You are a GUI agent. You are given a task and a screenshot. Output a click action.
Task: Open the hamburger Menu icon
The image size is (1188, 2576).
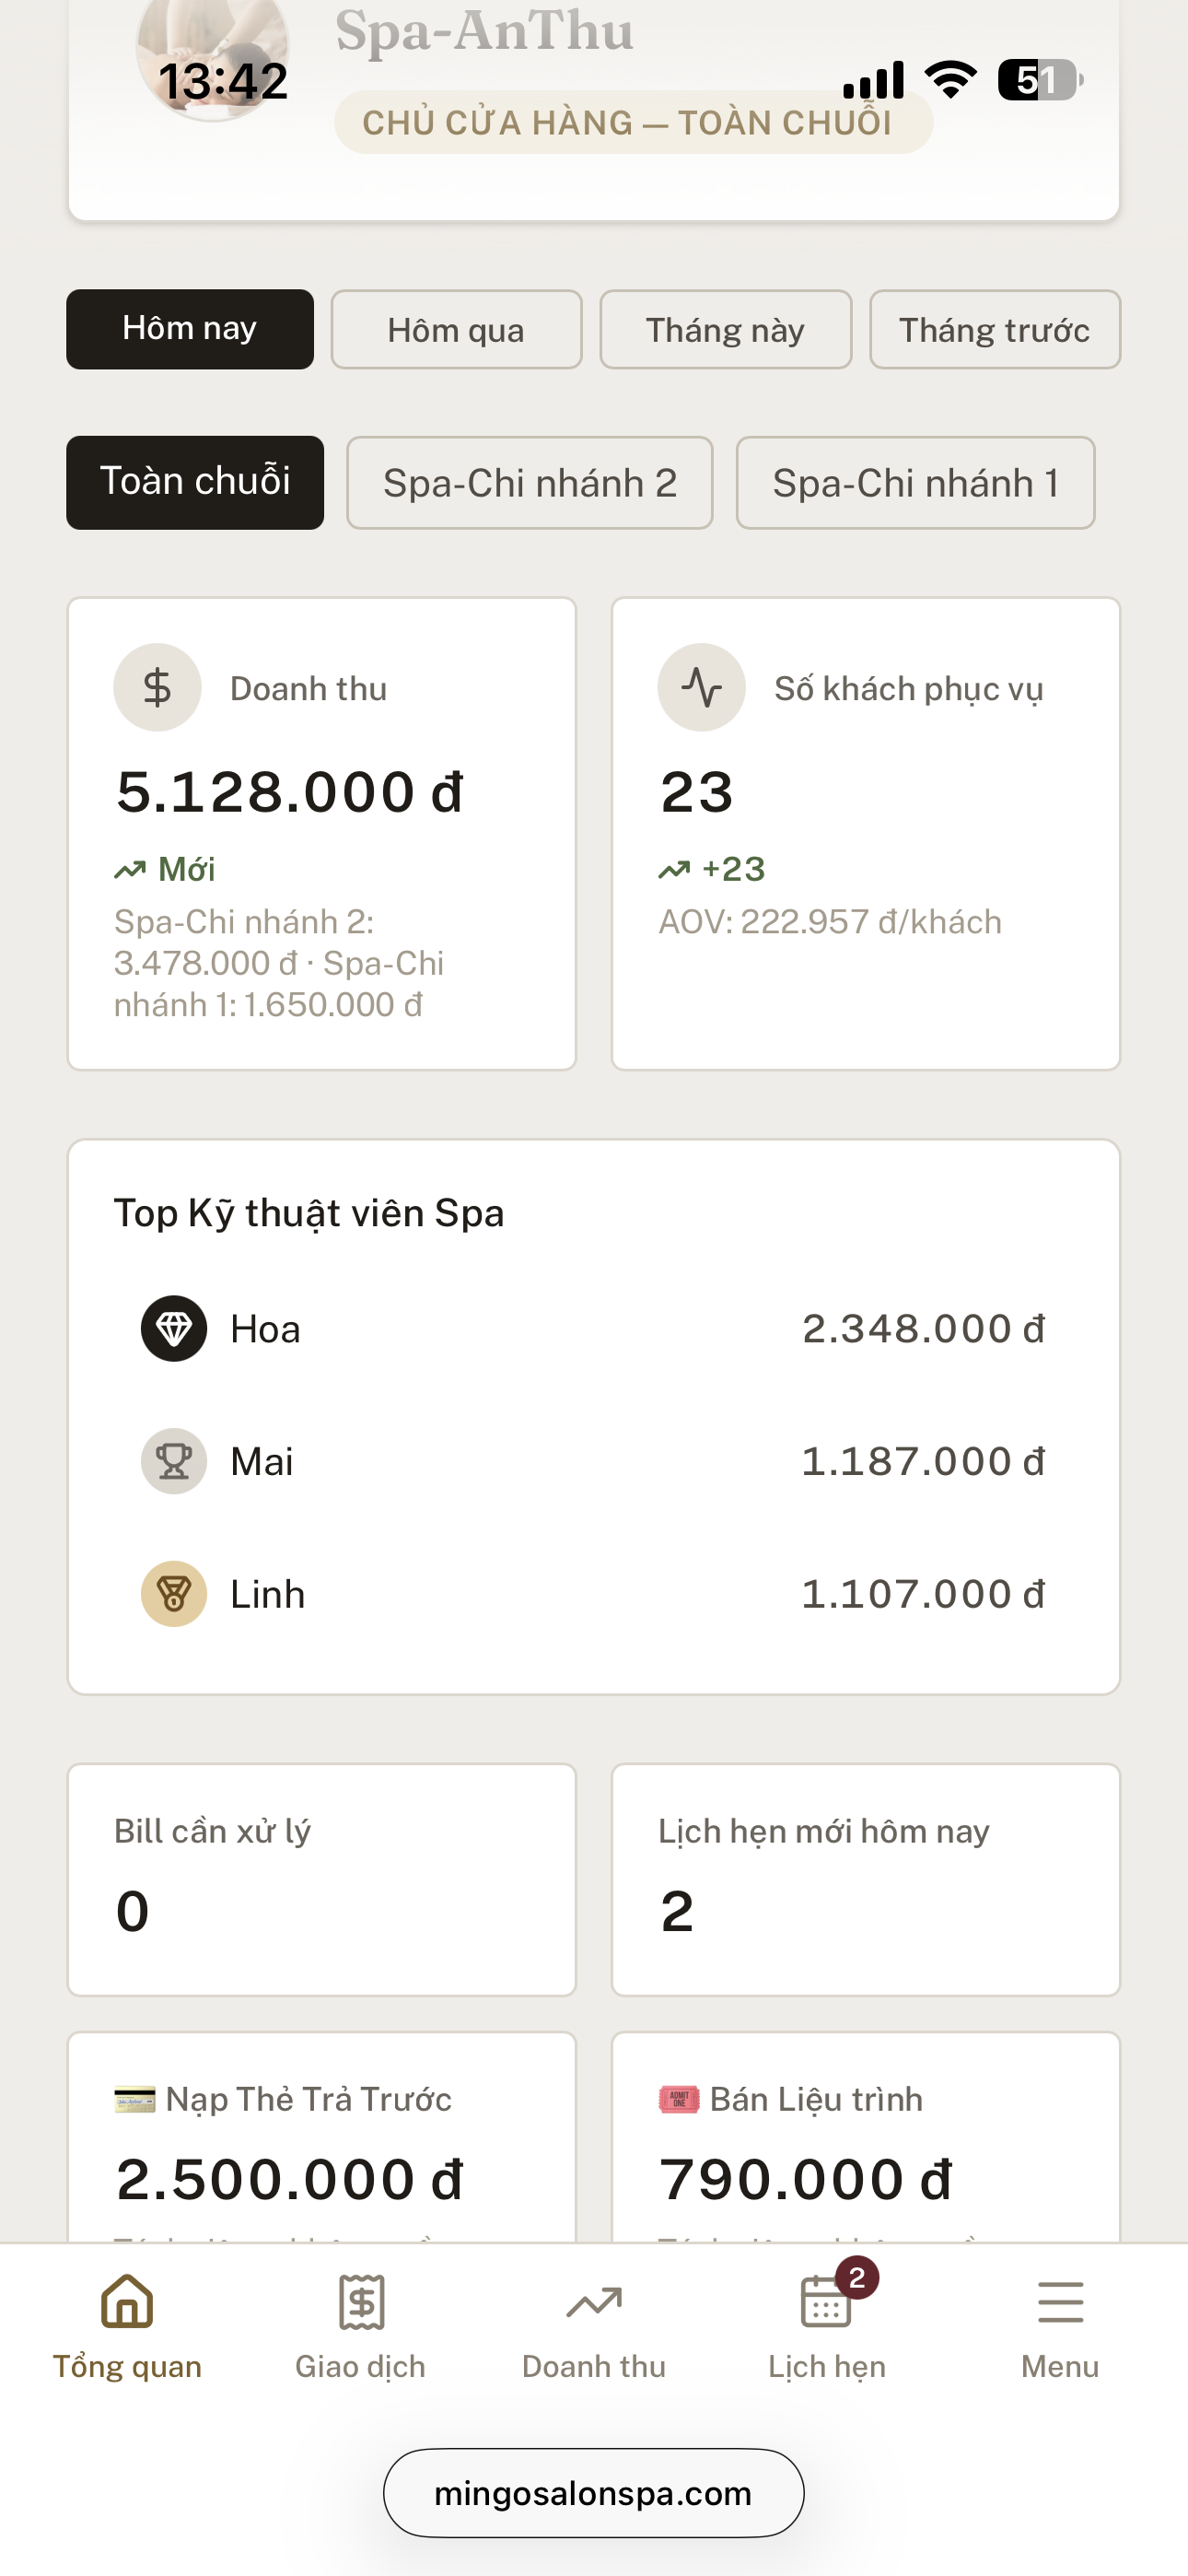(x=1060, y=2302)
